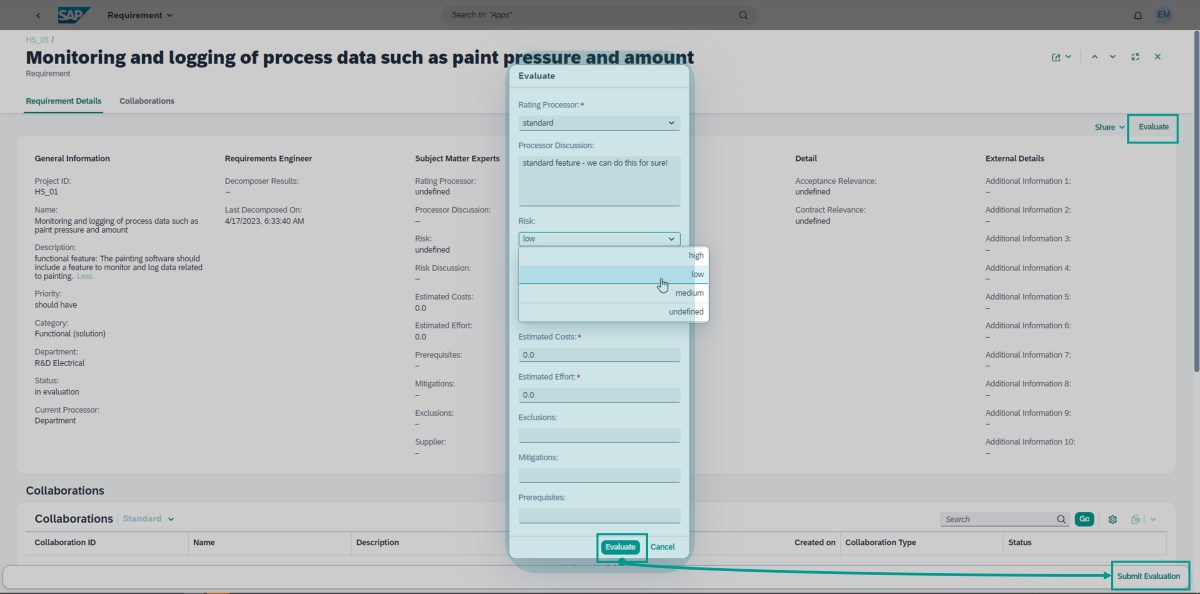Click the Collaboration Type column header

(x=881, y=542)
